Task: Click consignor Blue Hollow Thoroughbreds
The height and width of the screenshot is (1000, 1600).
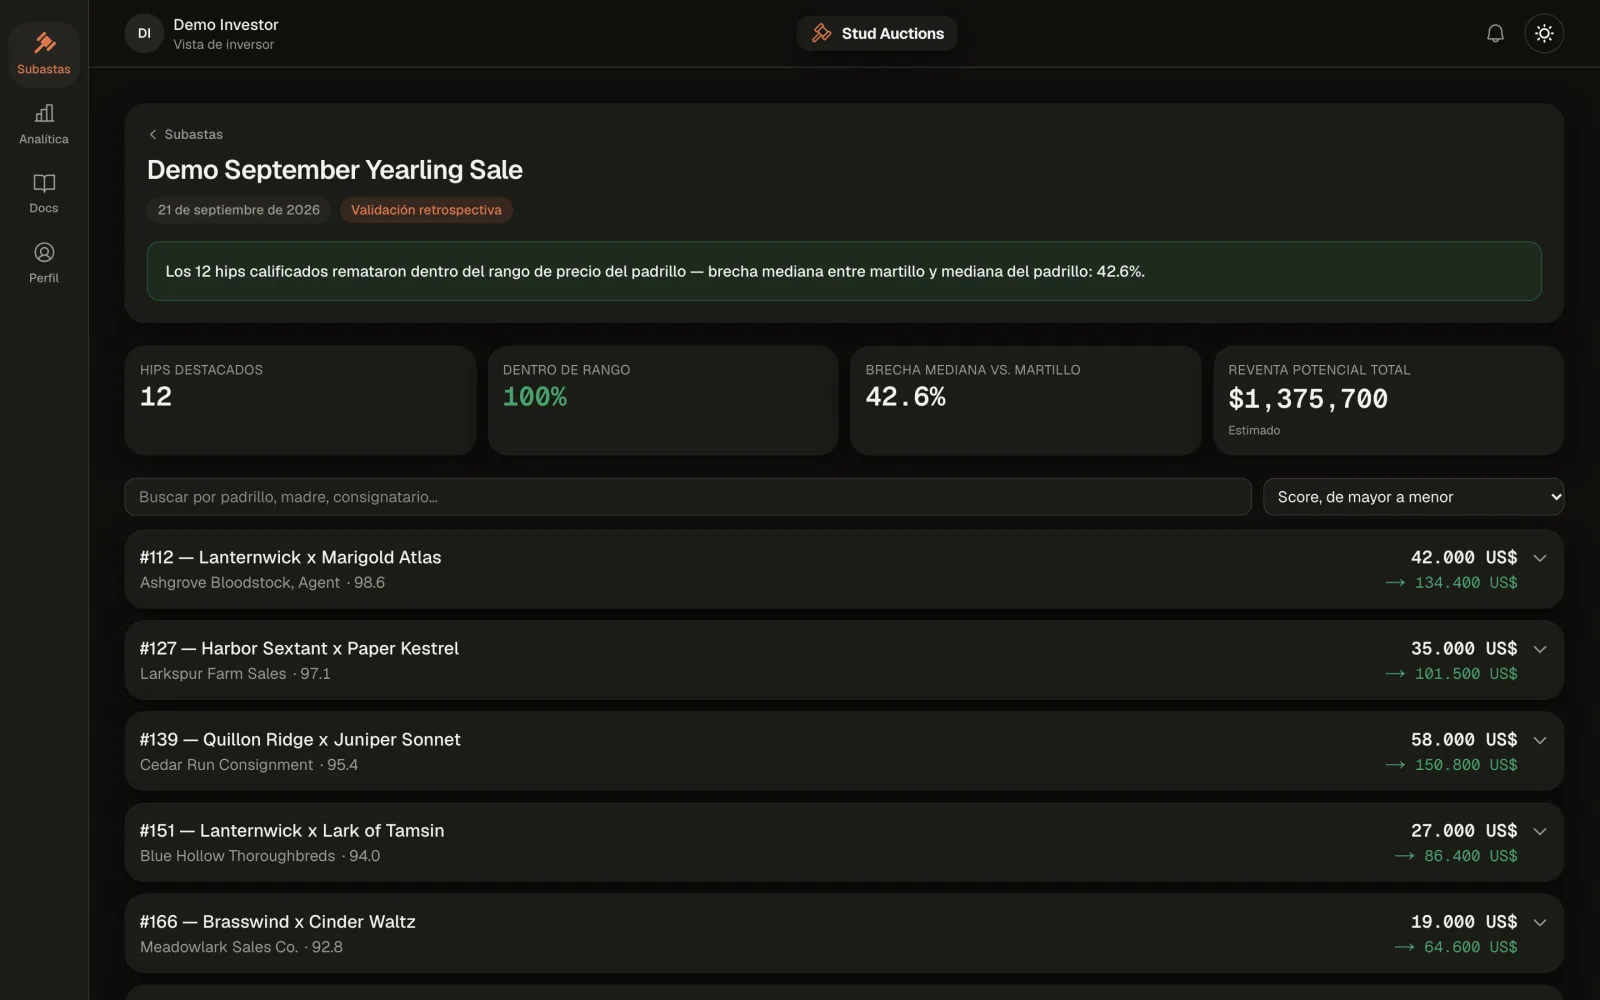Action: click(x=238, y=856)
